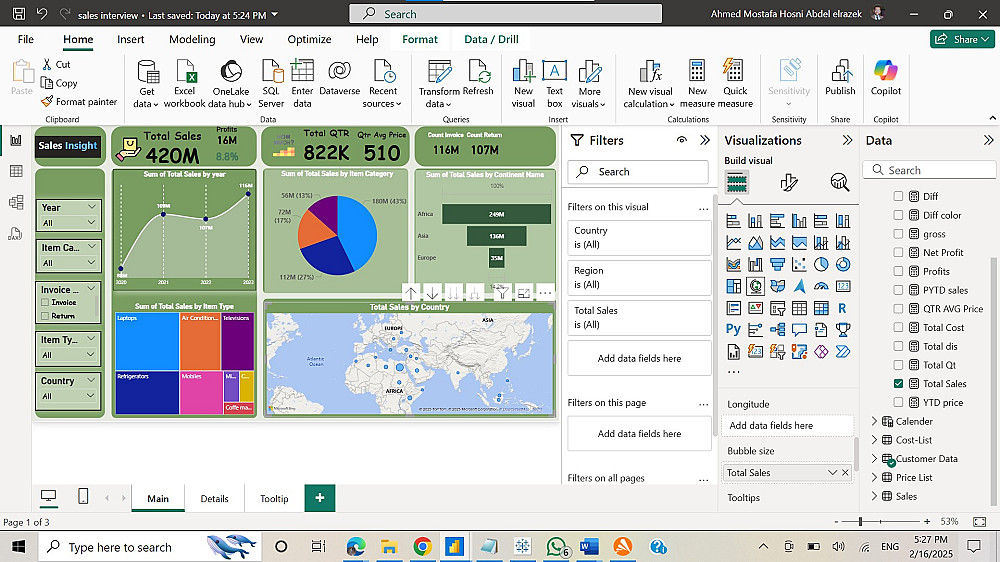Open the Format visual pane icon
Screen dimensions: 1000x562
click(x=789, y=182)
